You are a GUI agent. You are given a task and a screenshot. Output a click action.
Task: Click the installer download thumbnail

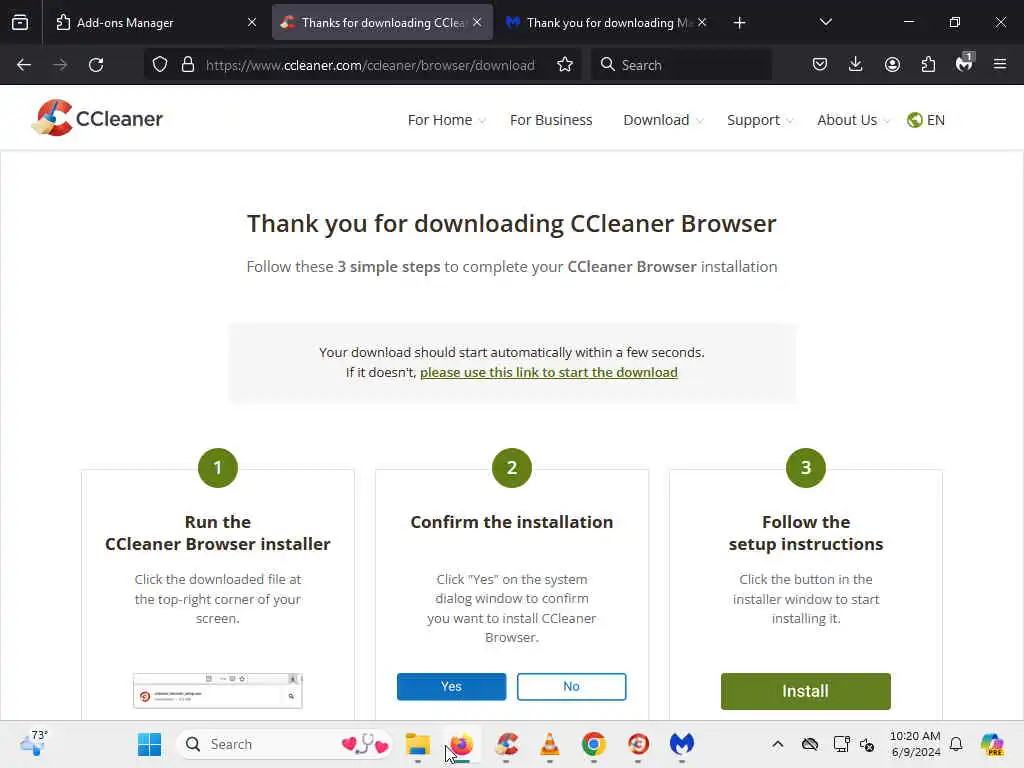[217, 690]
